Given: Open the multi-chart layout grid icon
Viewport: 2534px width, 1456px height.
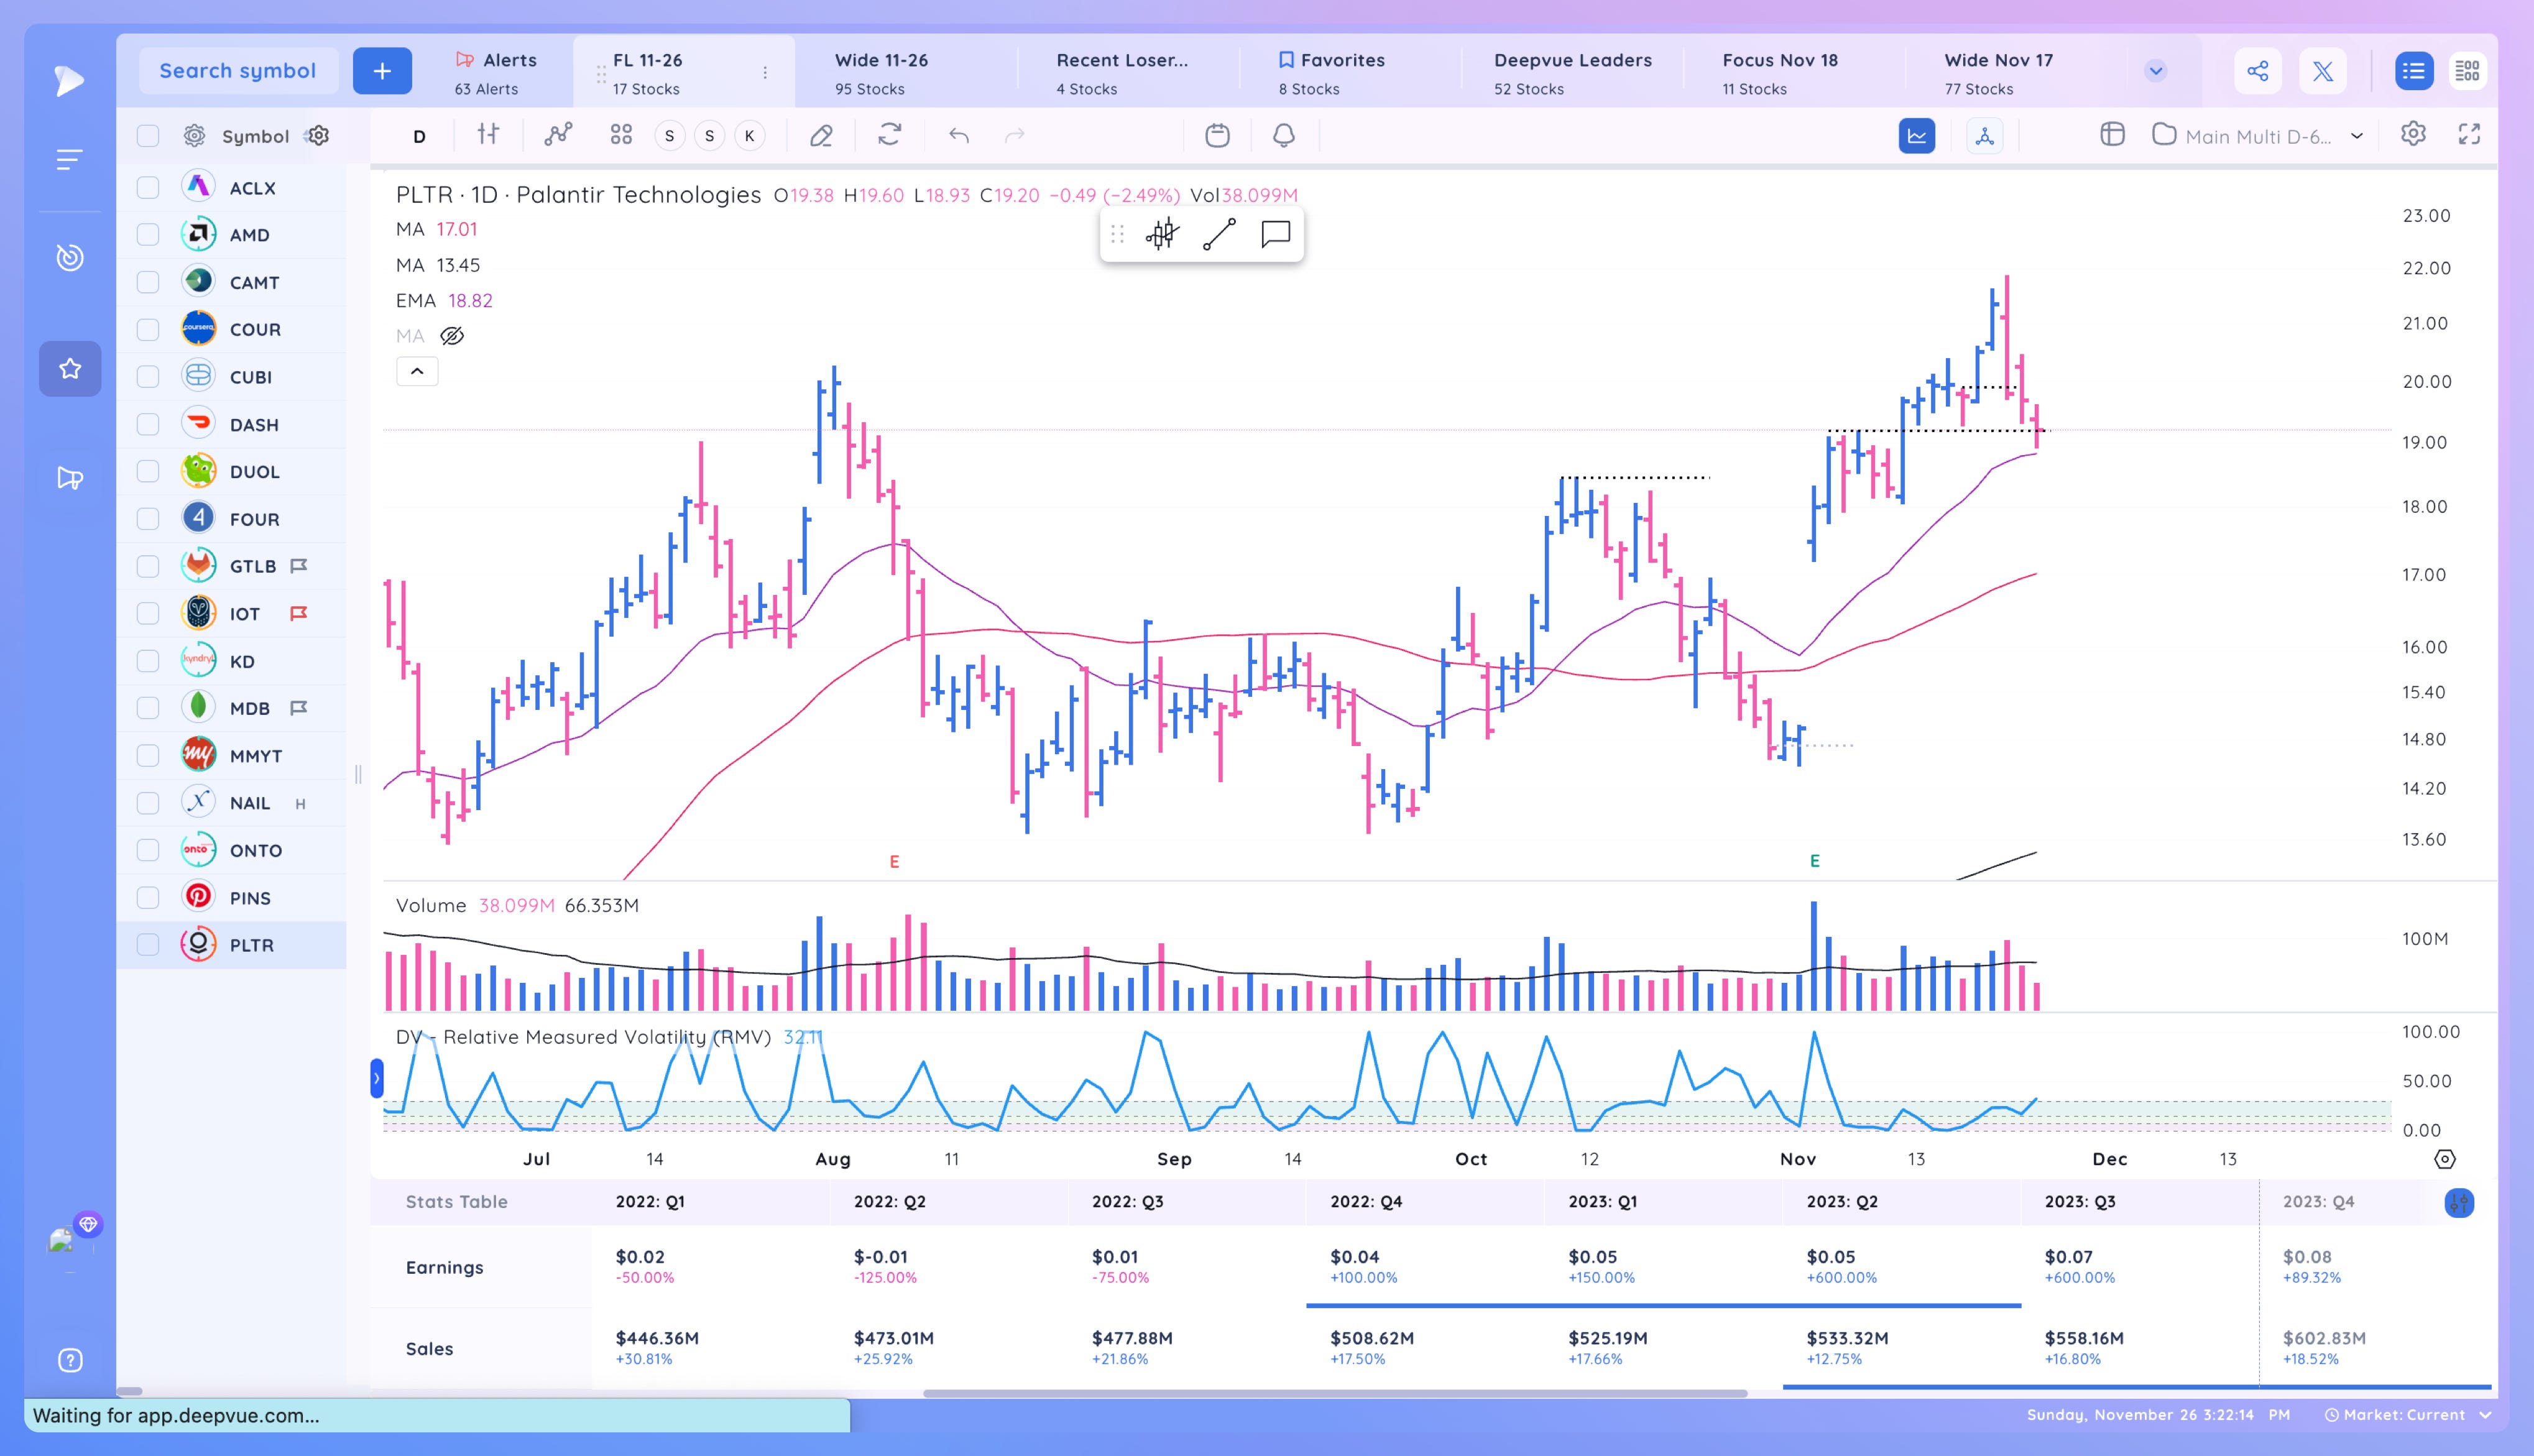Looking at the screenshot, I should 621,134.
